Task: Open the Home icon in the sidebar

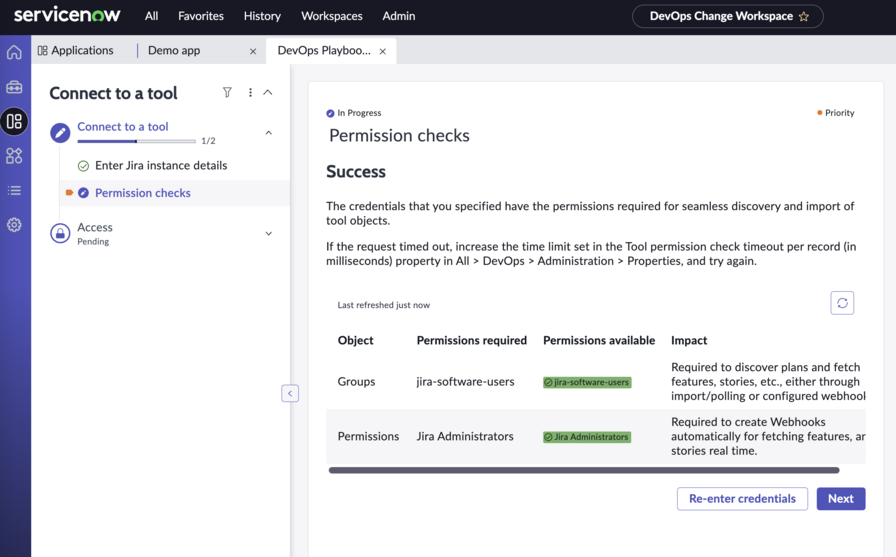Action: [14, 52]
